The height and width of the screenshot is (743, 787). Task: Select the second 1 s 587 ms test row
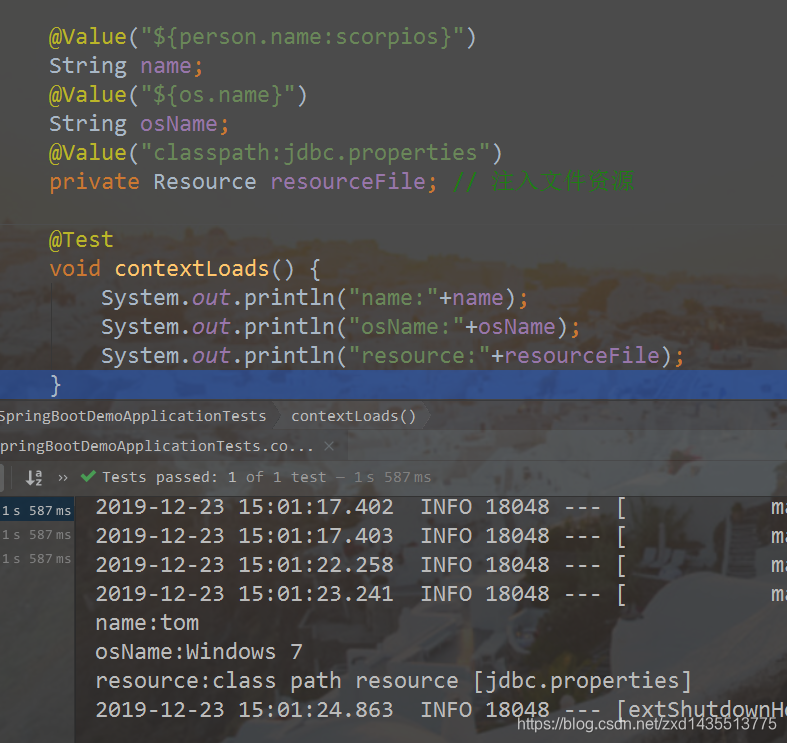[x=37, y=535]
